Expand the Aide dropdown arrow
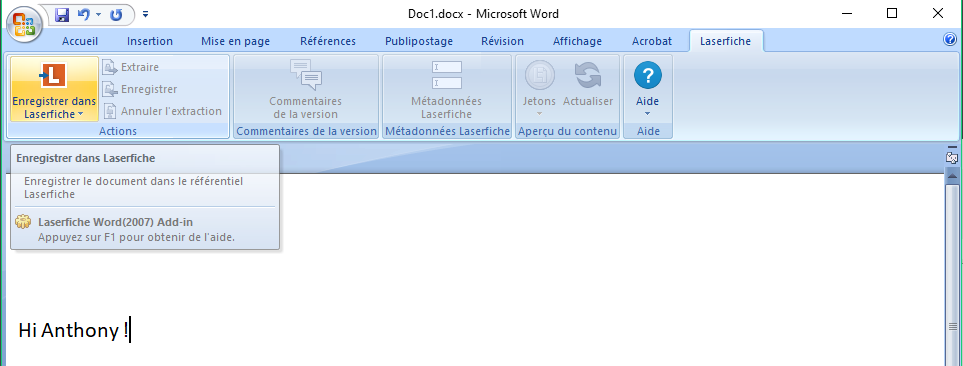 (647, 114)
